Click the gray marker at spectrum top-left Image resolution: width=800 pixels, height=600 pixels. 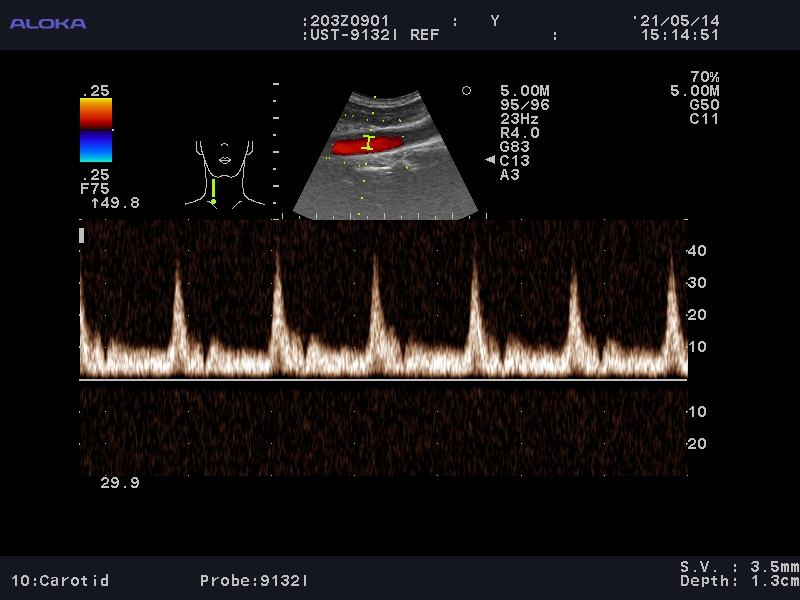pos(82,235)
